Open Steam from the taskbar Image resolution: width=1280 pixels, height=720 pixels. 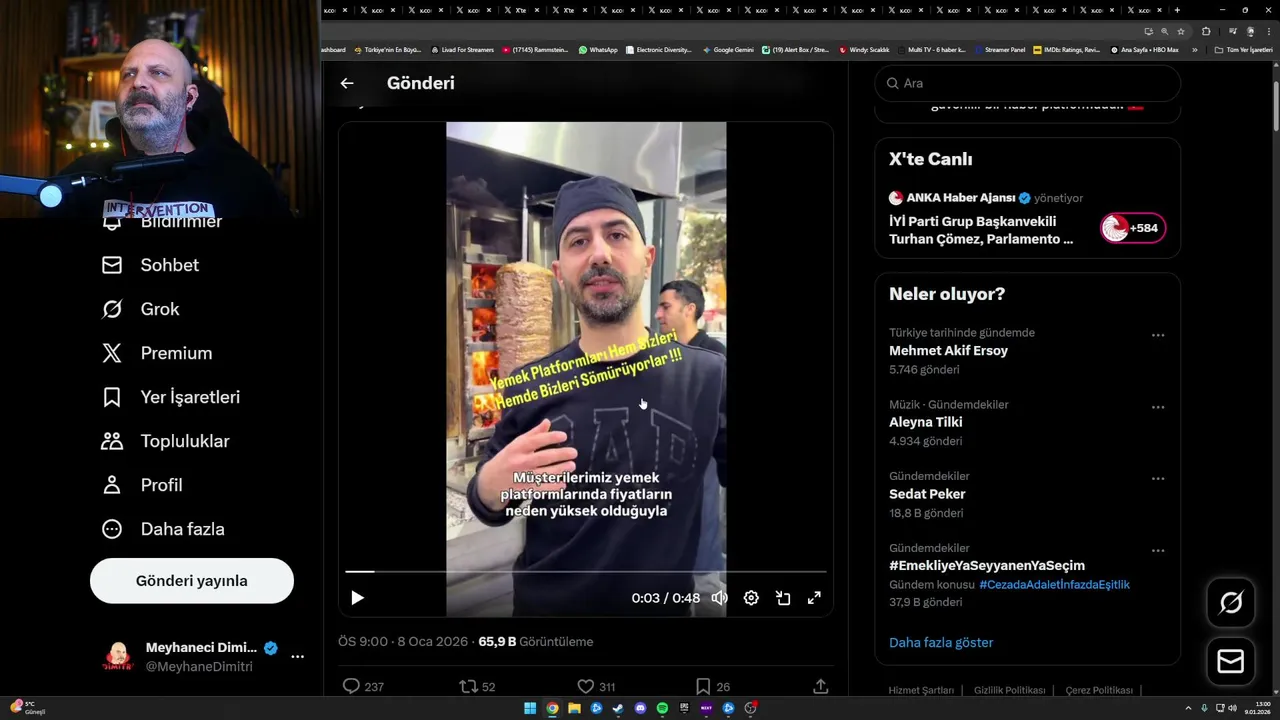tap(618, 709)
